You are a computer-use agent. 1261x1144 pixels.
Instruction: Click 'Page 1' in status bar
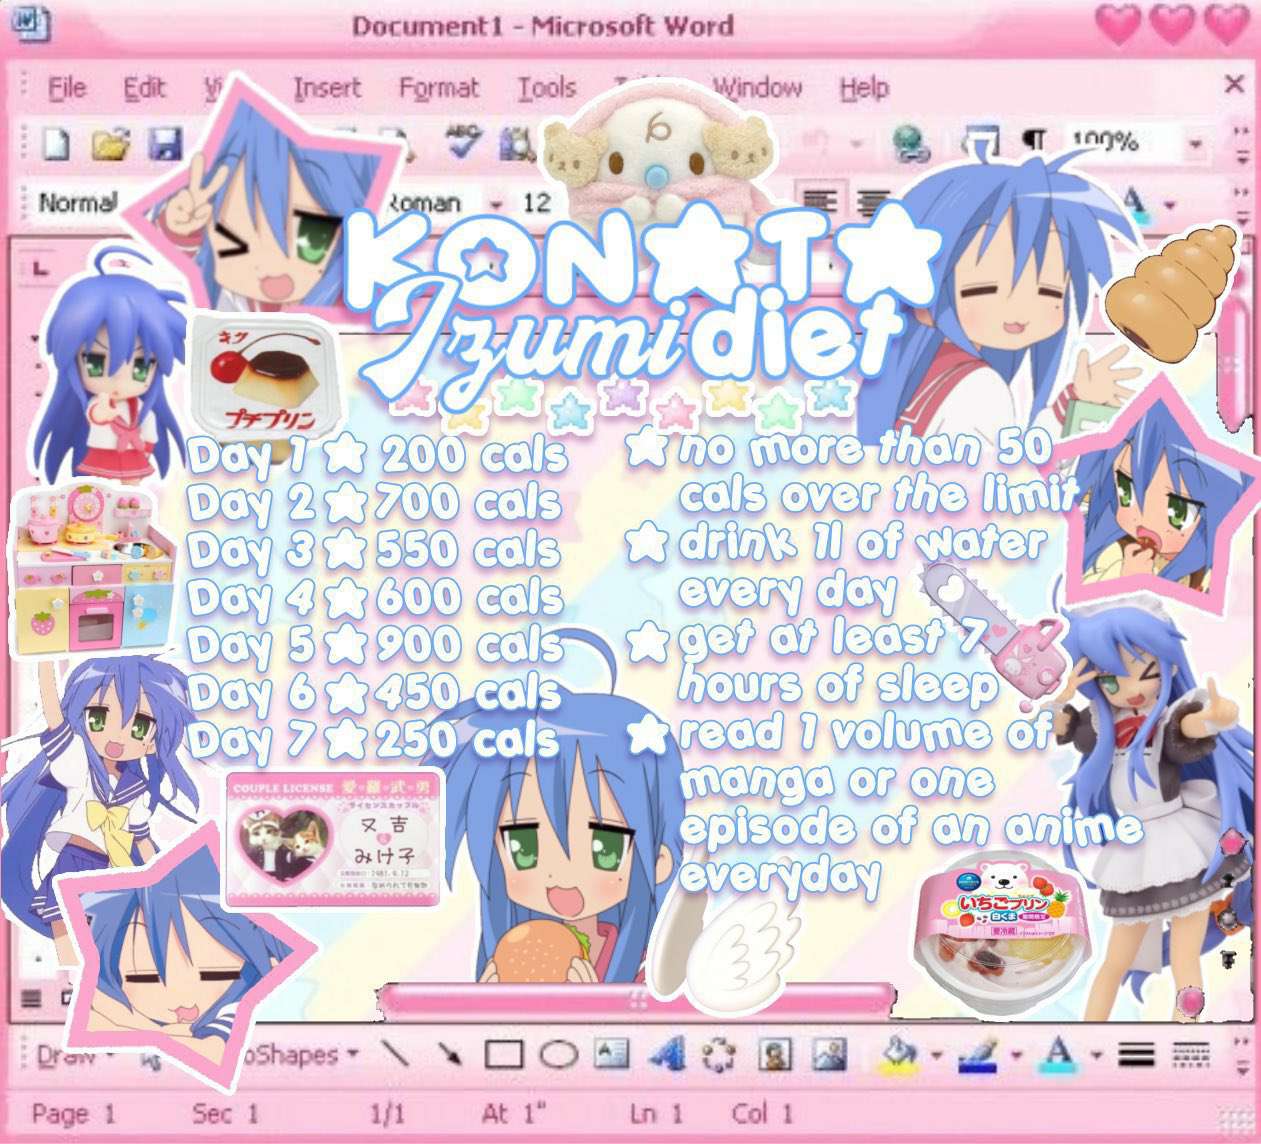[73, 1113]
